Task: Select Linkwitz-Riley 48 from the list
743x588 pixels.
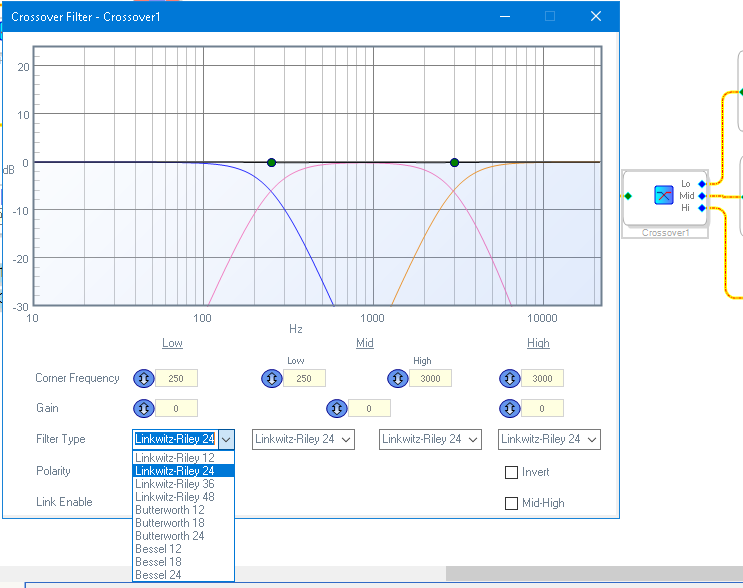Action: click(x=183, y=497)
